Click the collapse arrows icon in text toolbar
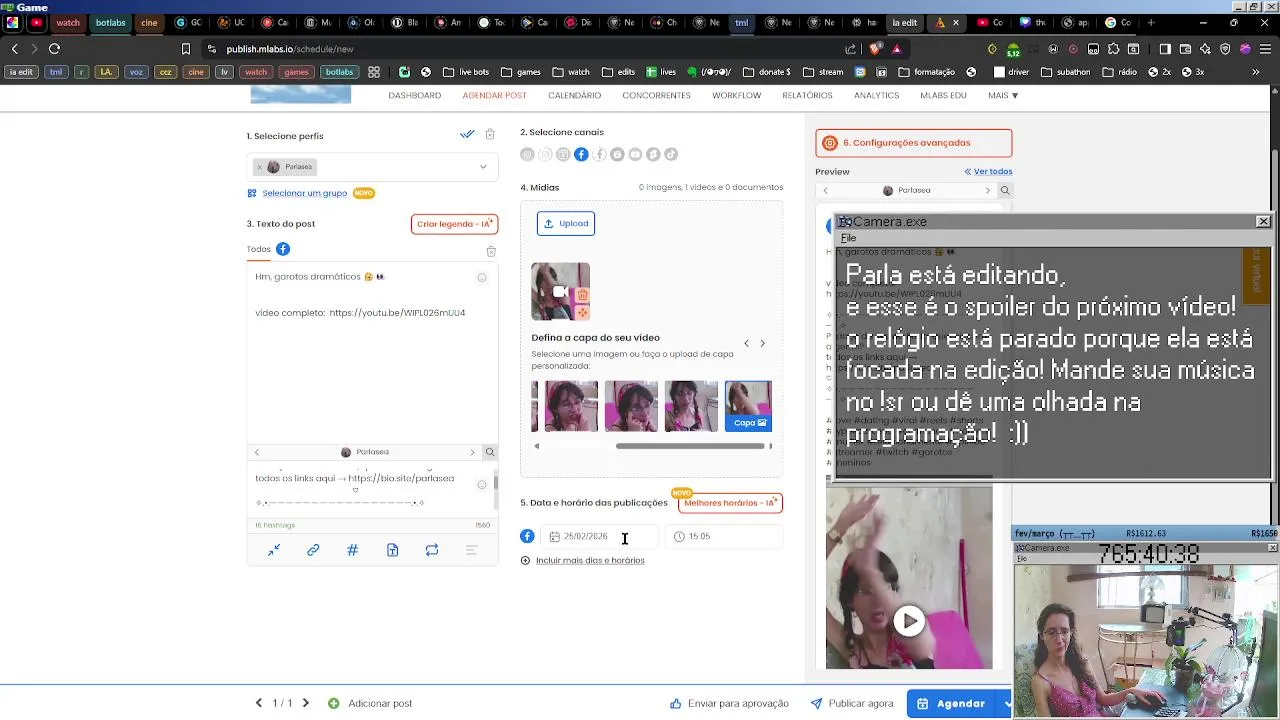This screenshot has width=1280, height=720. pos(274,550)
